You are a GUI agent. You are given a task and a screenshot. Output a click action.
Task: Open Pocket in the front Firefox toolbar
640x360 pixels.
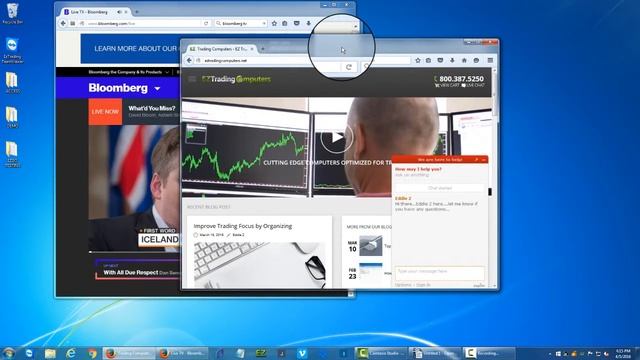pyautogui.click(x=440, y=60)
